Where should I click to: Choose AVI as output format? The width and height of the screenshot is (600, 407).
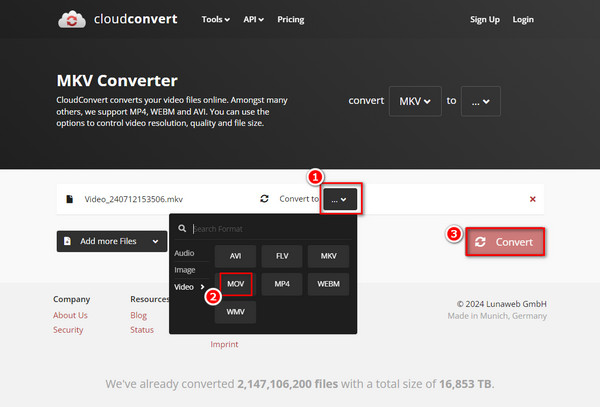(235, 256)
